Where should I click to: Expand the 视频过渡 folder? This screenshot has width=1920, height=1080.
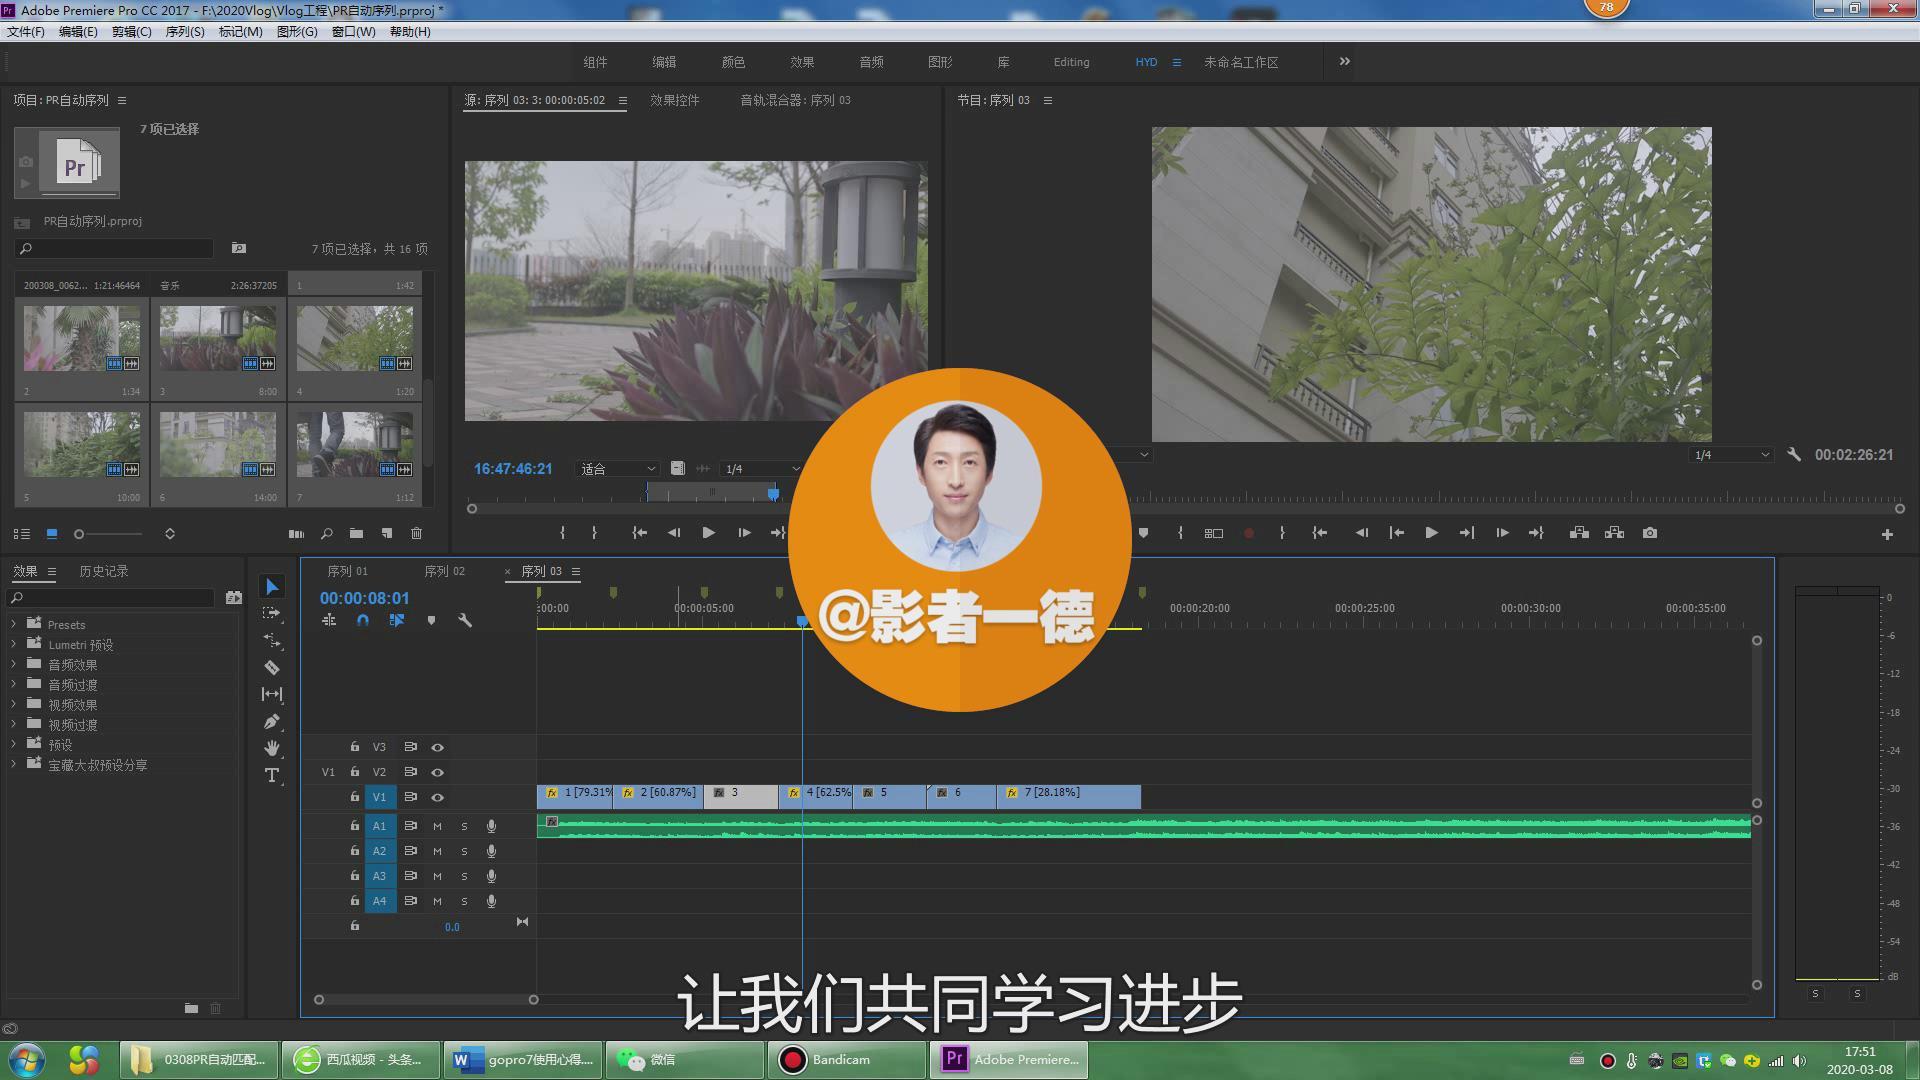[14, 724]
